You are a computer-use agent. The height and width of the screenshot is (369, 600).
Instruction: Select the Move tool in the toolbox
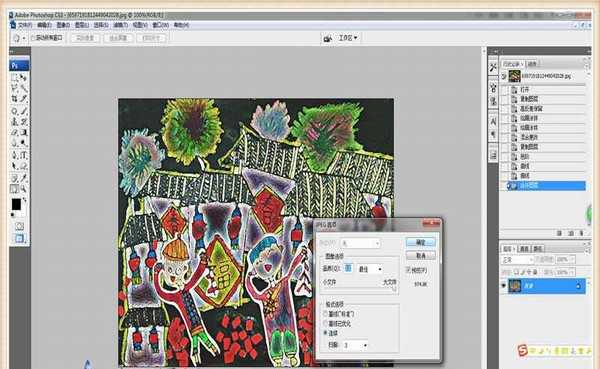pyautogui.click(x=23, y=78)
